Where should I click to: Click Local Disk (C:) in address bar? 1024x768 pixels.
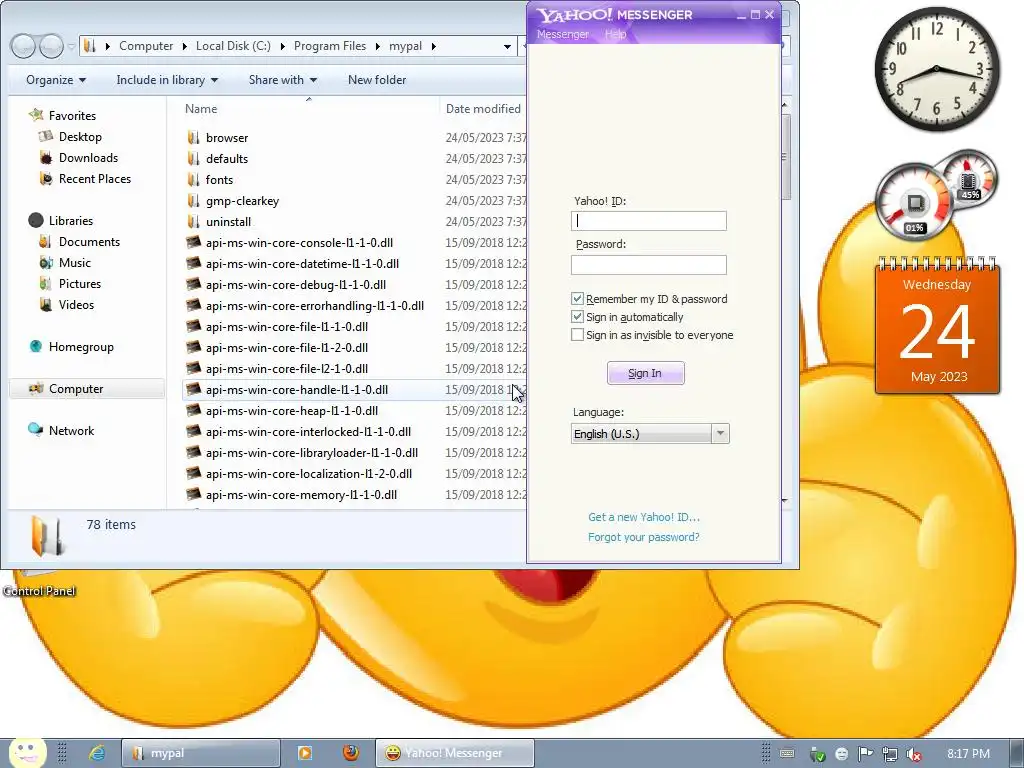[233, 46]
